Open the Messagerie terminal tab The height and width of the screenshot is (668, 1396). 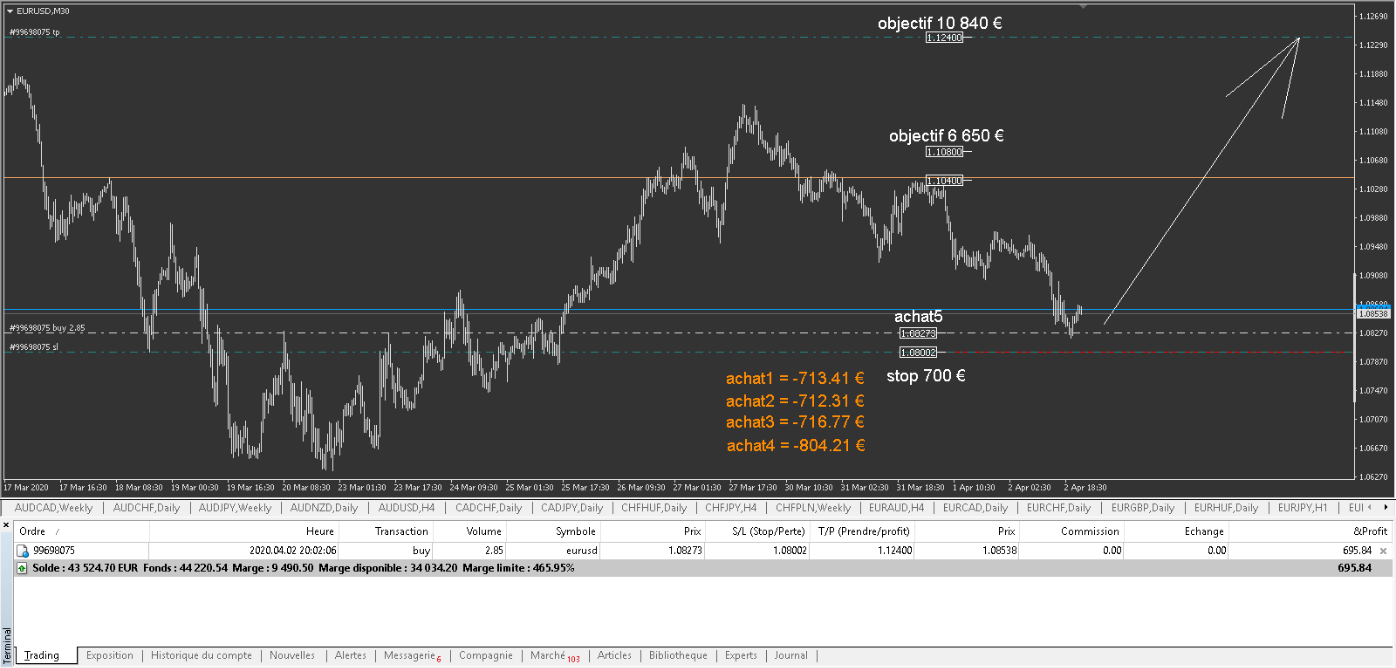point(411,655)
